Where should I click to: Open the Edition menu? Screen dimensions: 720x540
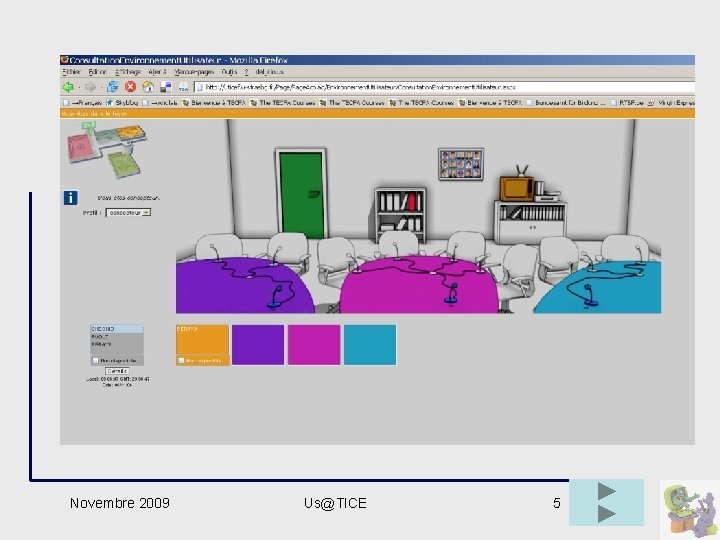[97, 72]
